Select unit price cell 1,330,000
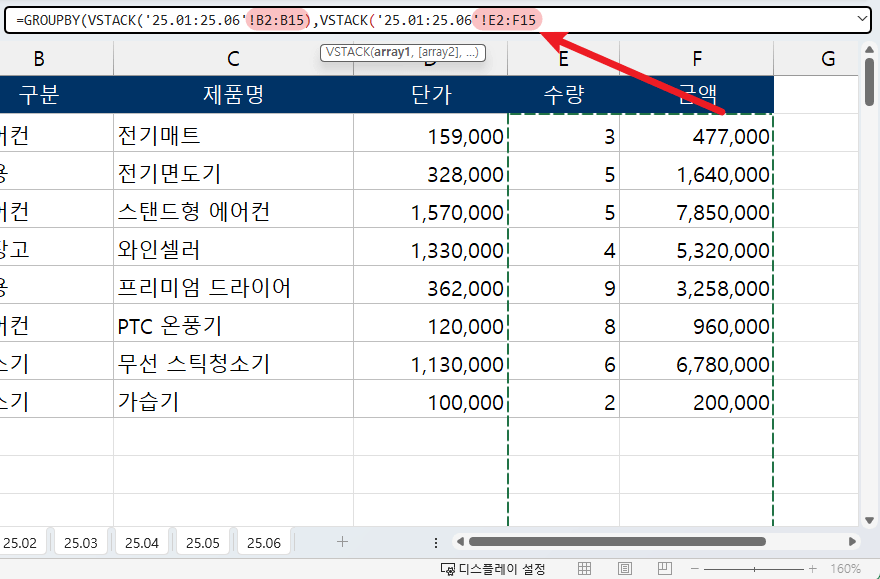 click(x=430, y=247)
